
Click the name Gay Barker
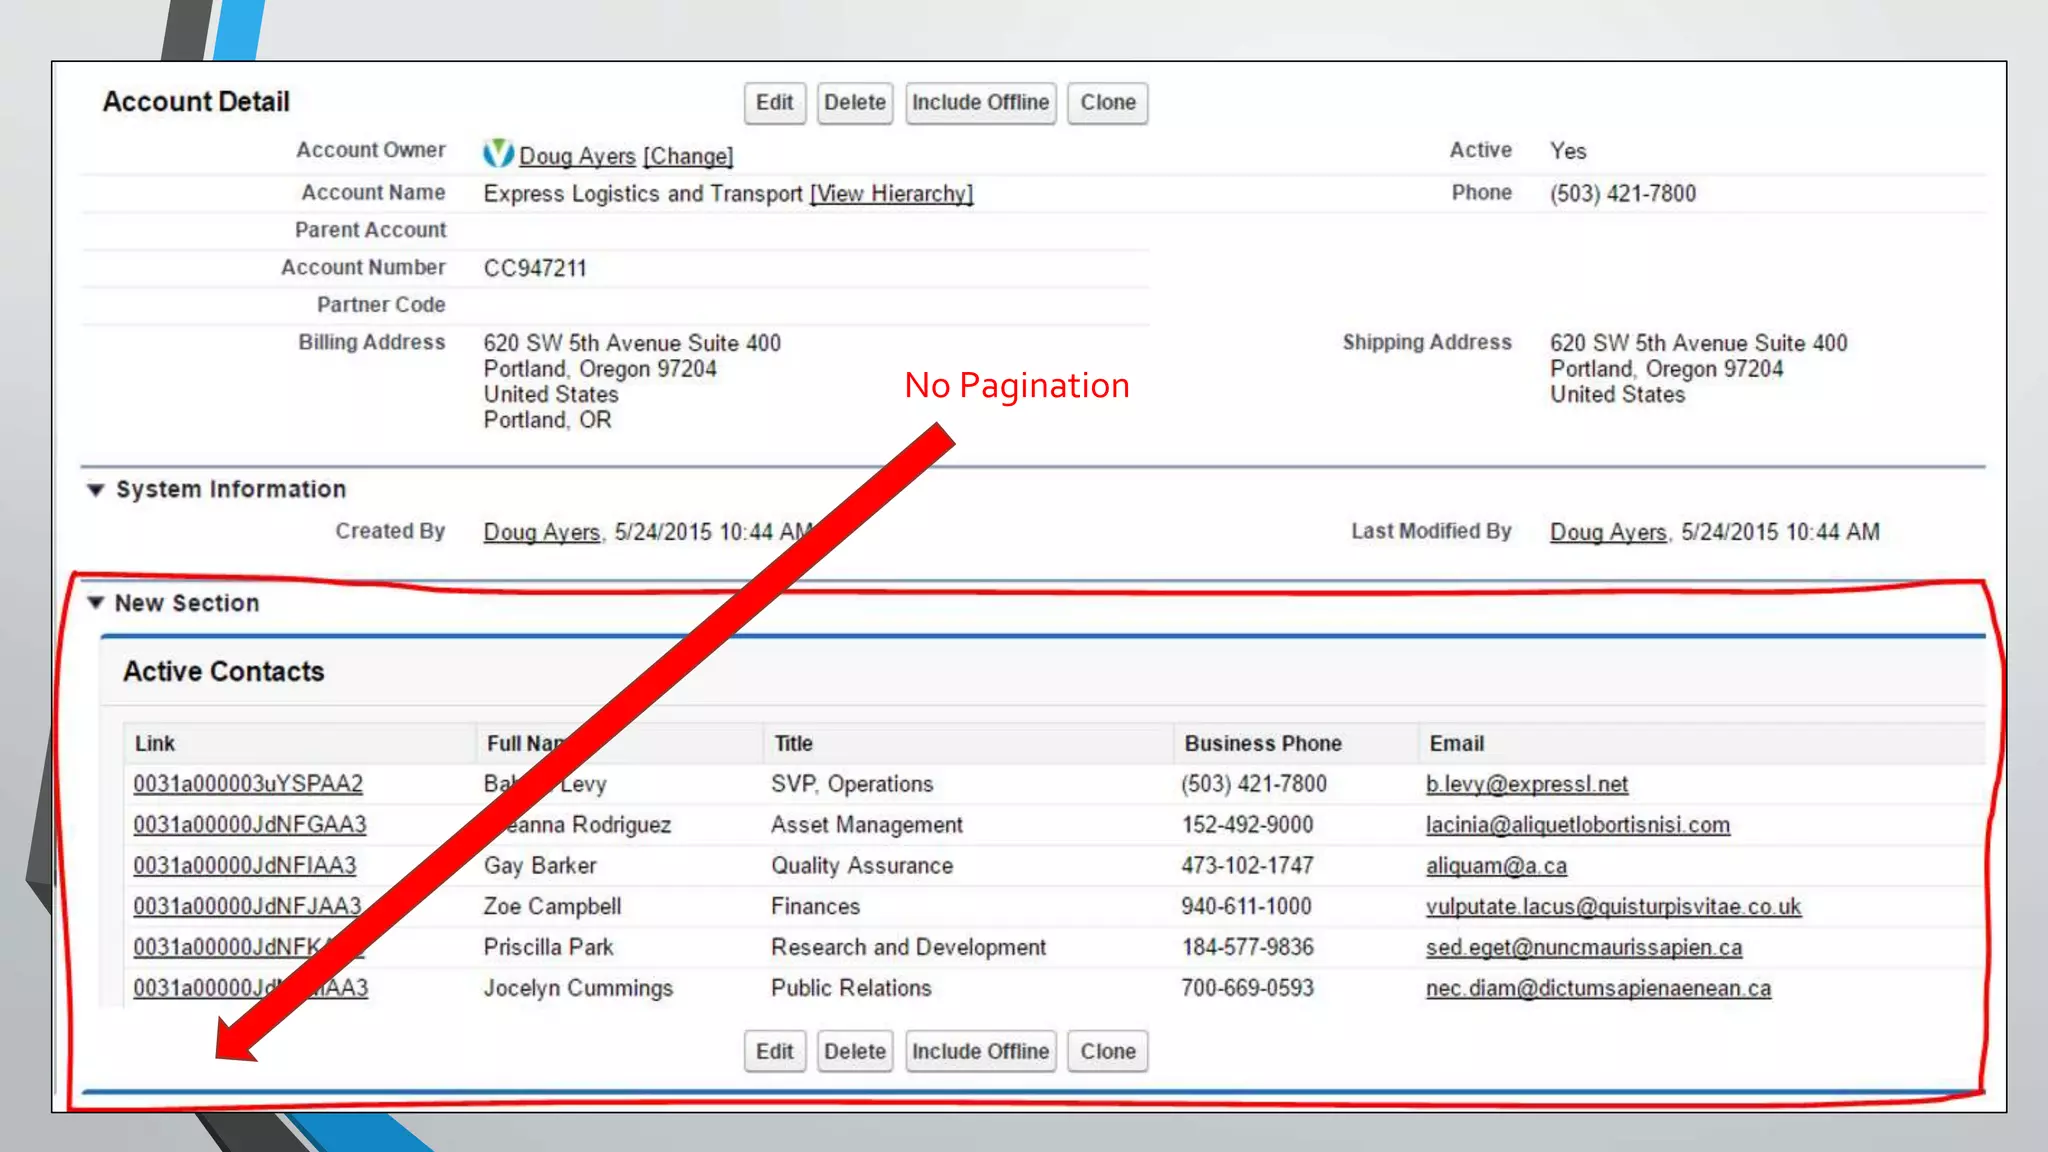click(x=540, y=866)
